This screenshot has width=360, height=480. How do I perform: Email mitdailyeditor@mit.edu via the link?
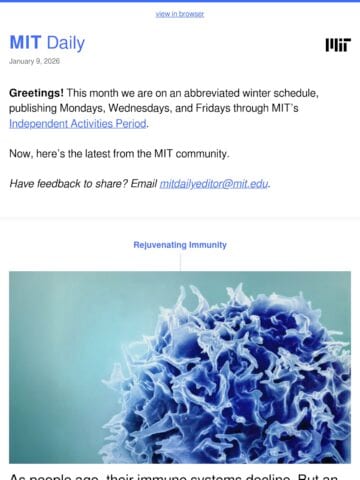(214, 184)
